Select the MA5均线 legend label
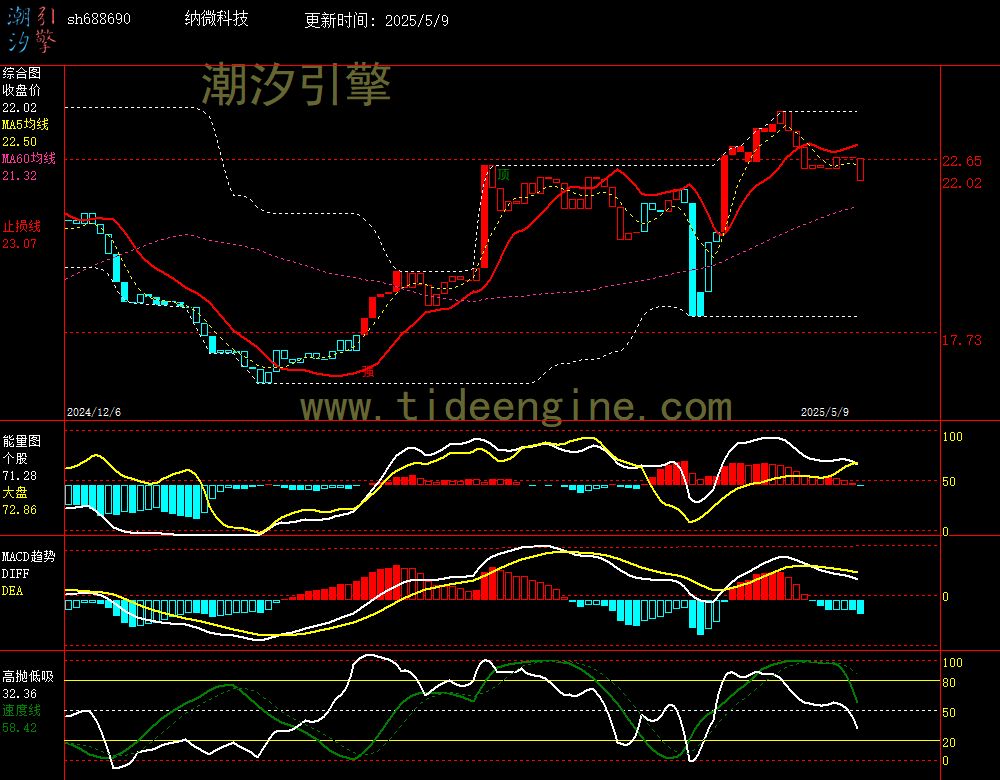The image size is (1000, 780). coord(26,124)
